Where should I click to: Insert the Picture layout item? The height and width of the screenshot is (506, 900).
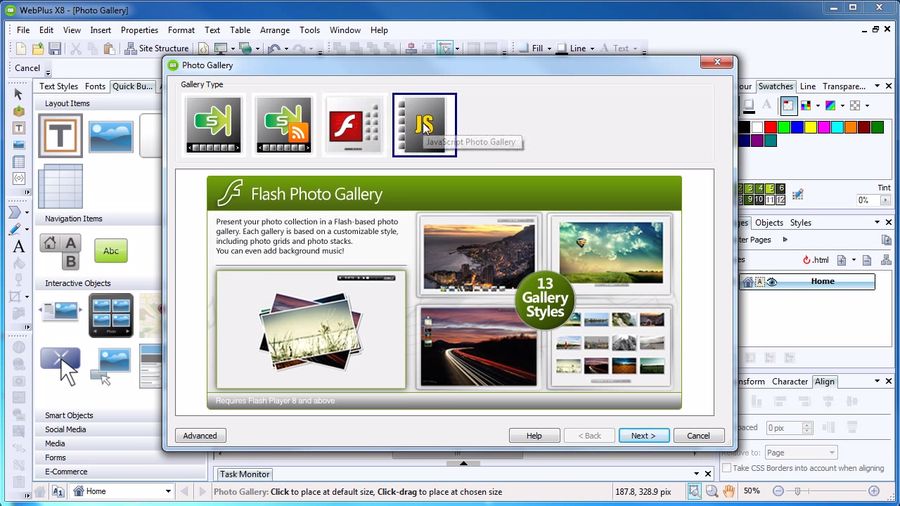[111, 136]
